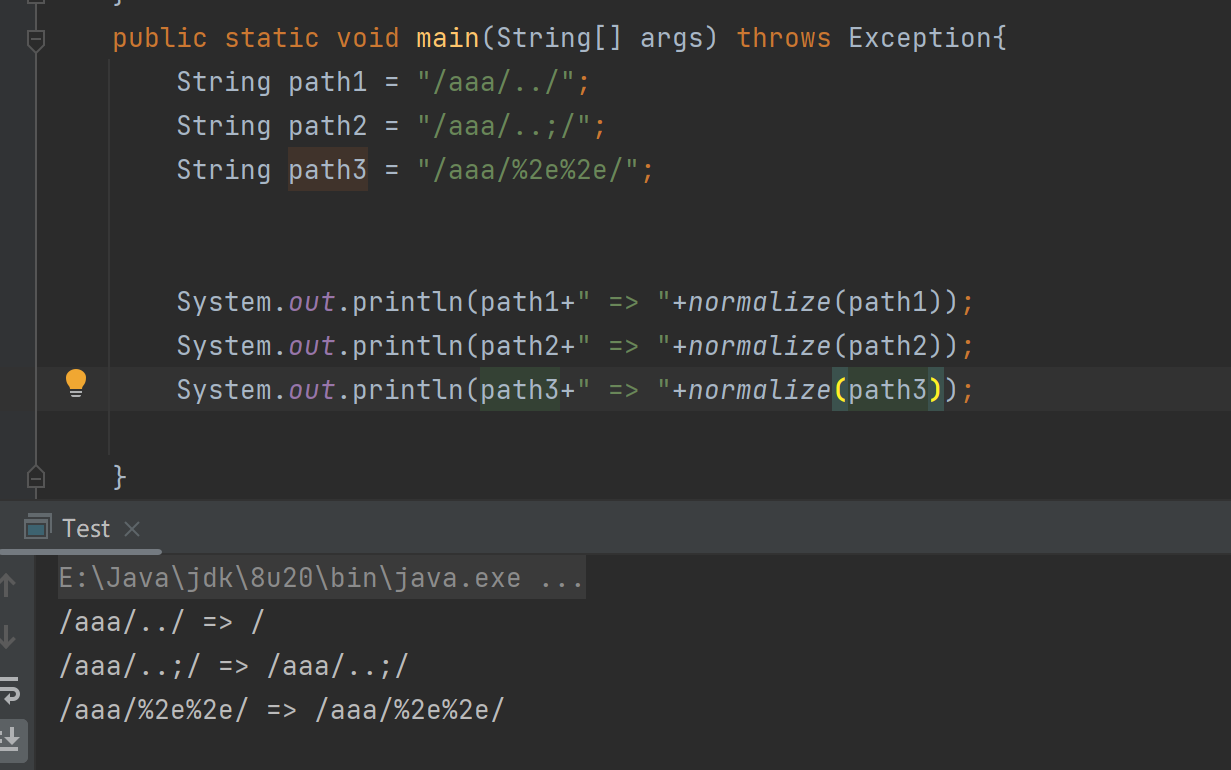Click the down arrow in the console sidebar
This screenshot has height=770, width=1231.
click(x=8, y=636)
